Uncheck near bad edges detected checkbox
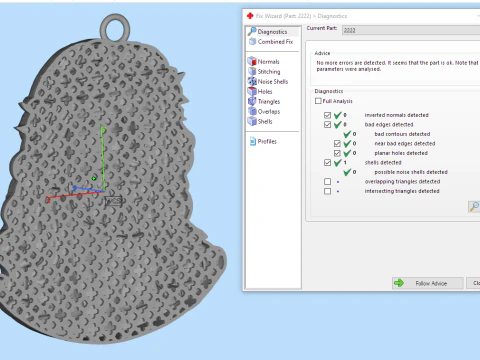This screenshot has height=360, width=480. pos(337,144)
